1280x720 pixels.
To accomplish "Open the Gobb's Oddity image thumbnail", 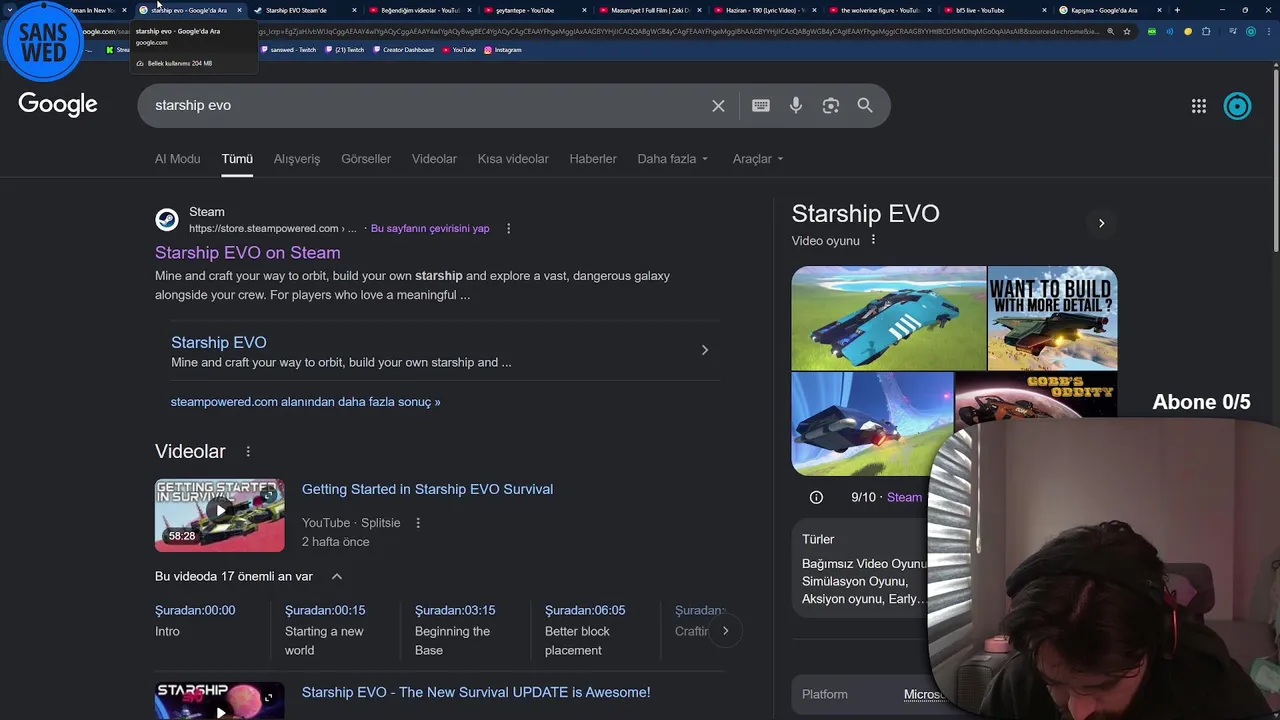I will [1036, 398].
